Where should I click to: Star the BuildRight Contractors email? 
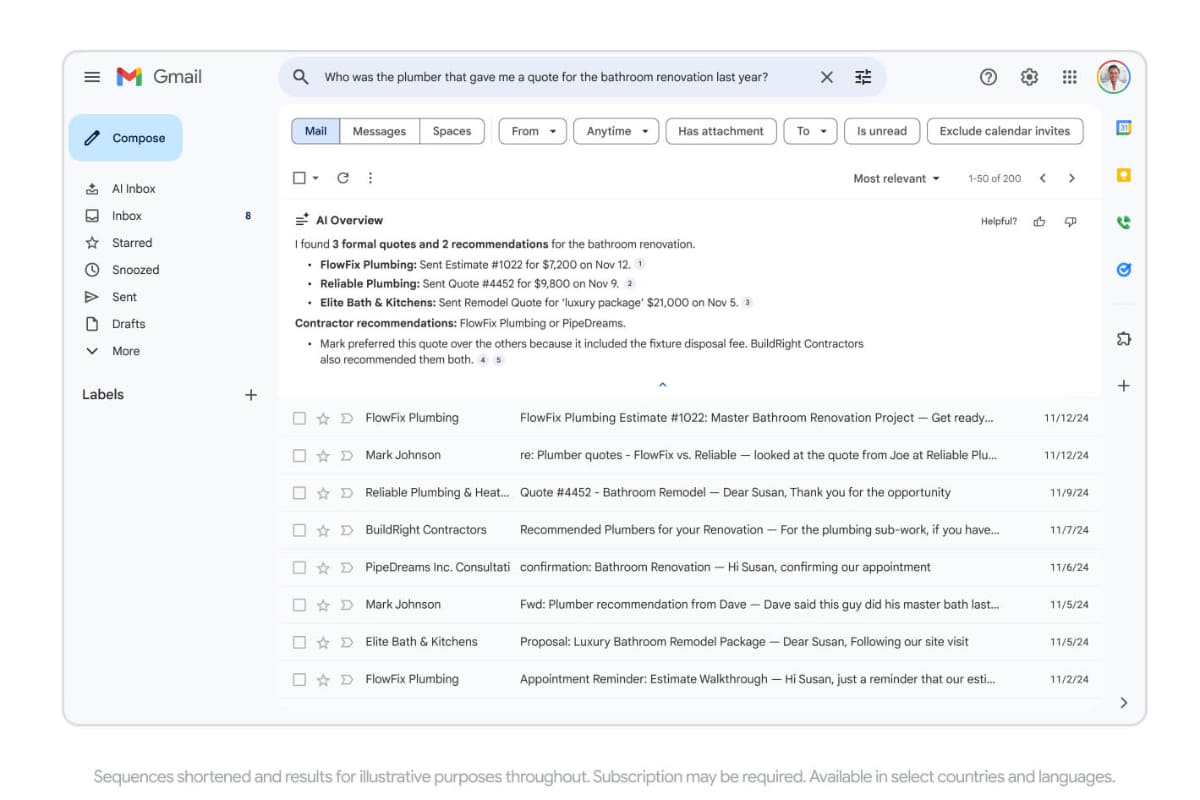323,530
